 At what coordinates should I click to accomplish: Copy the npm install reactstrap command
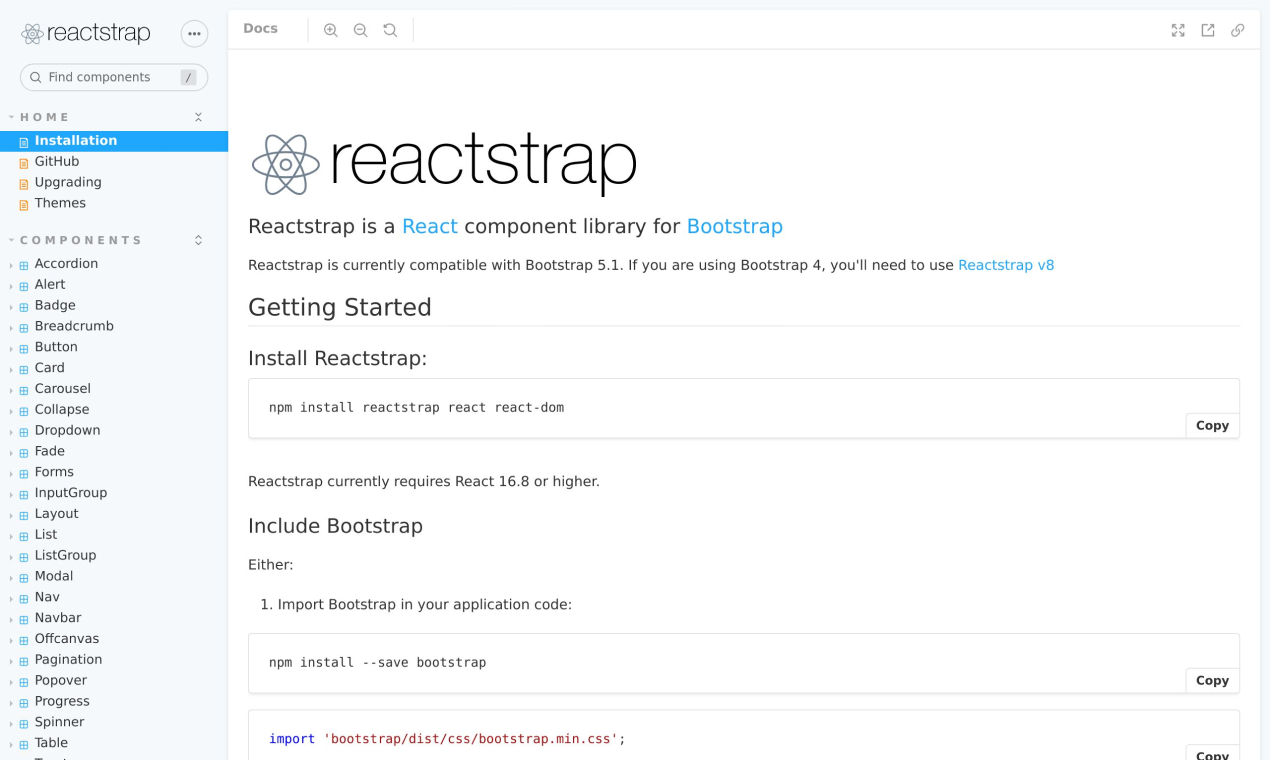[1212, 426]
